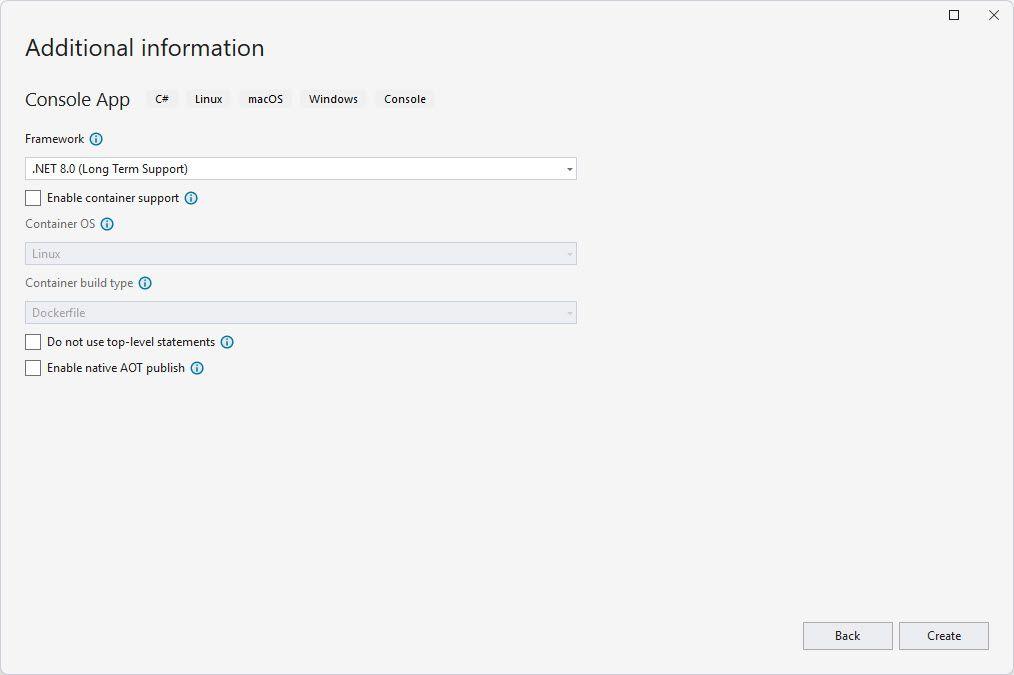Open the Container build type Dockerfile dropdown
Screen dimensions: 1014x675
click(300, 313)
